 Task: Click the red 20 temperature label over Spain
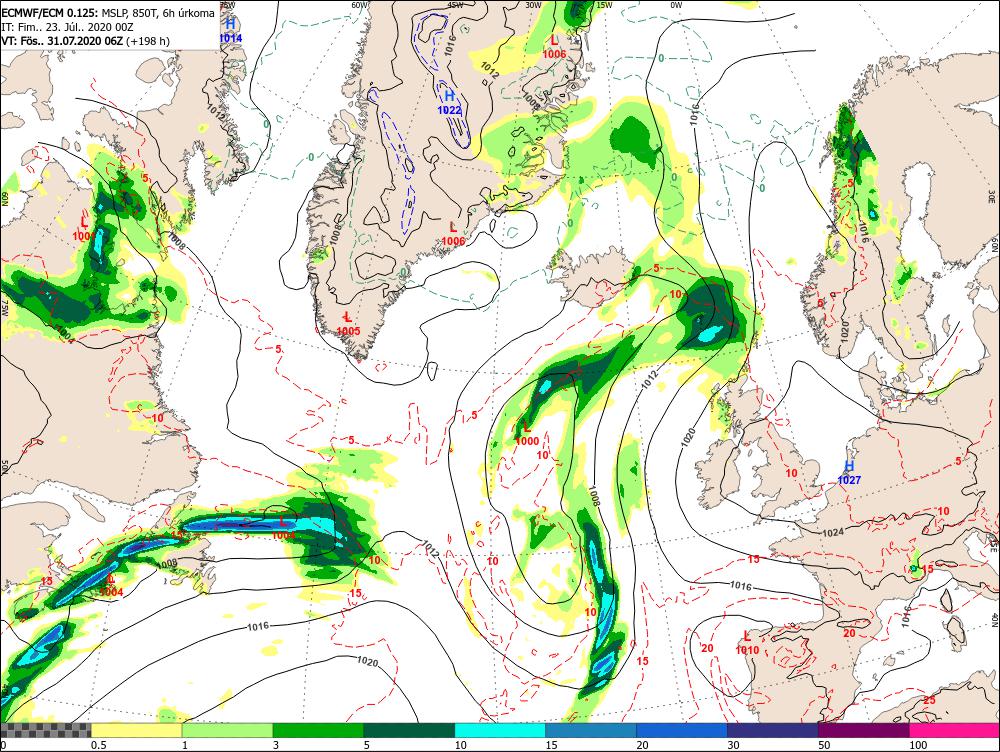point(849,633)
